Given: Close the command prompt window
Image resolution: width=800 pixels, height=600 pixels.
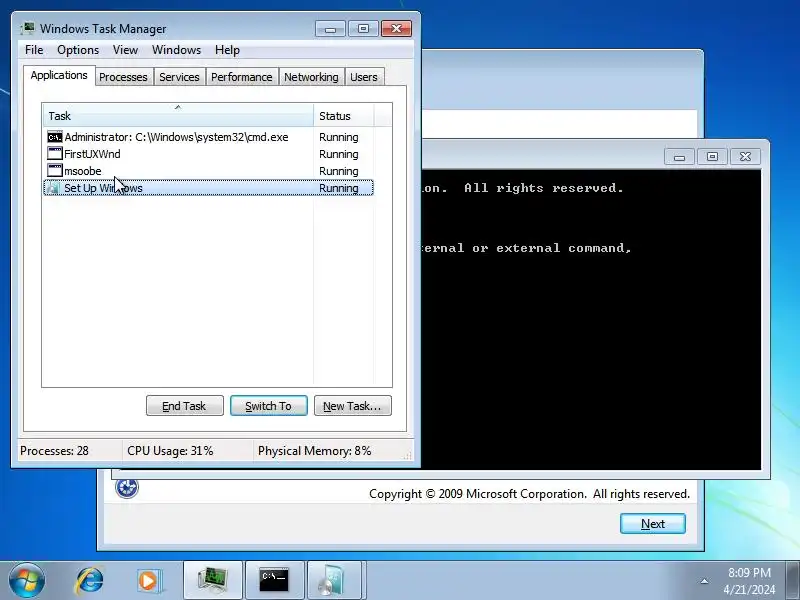Looking at the screenshot, I should coord(745,157).
